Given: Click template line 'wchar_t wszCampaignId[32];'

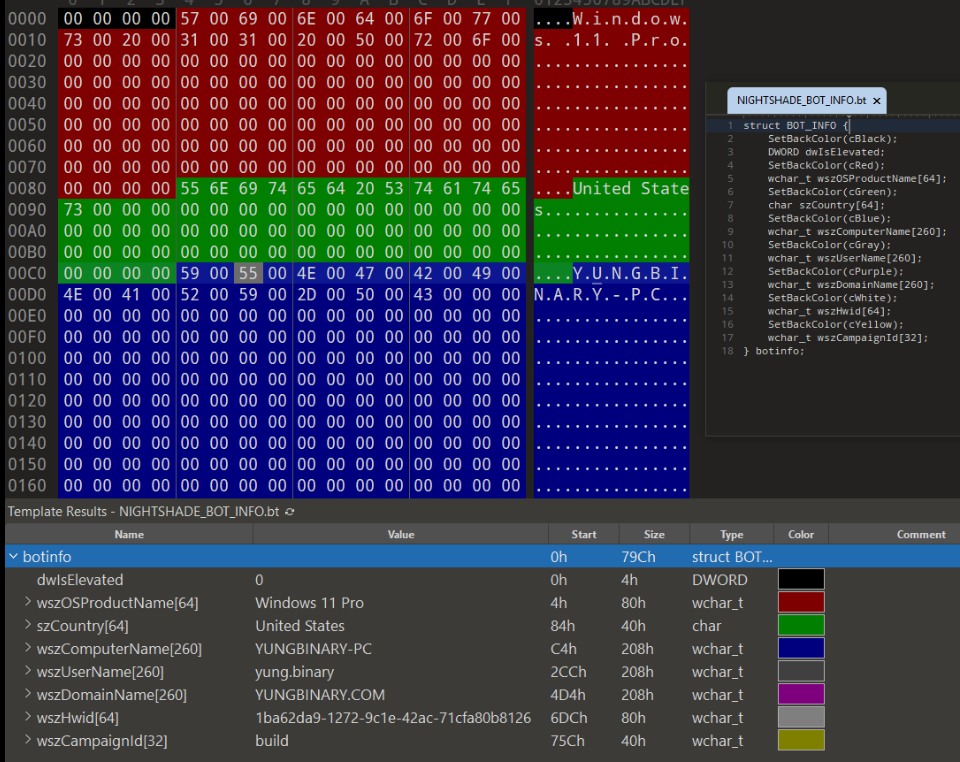Looking at the screenshot, I should 848,338.
